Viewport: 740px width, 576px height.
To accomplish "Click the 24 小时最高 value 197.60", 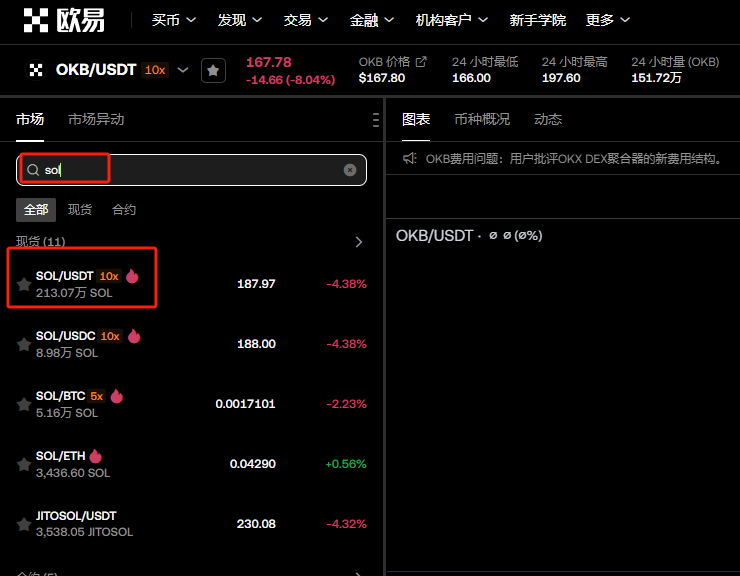I will pos(561,78).
